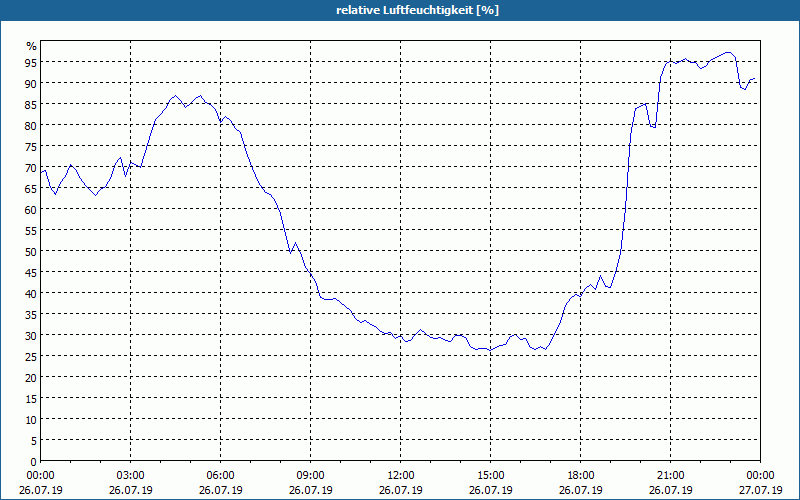The height and width of the screenshot is (500, 800).
Task: Pick the y-axis value '10'
Action: click(30, 419)
